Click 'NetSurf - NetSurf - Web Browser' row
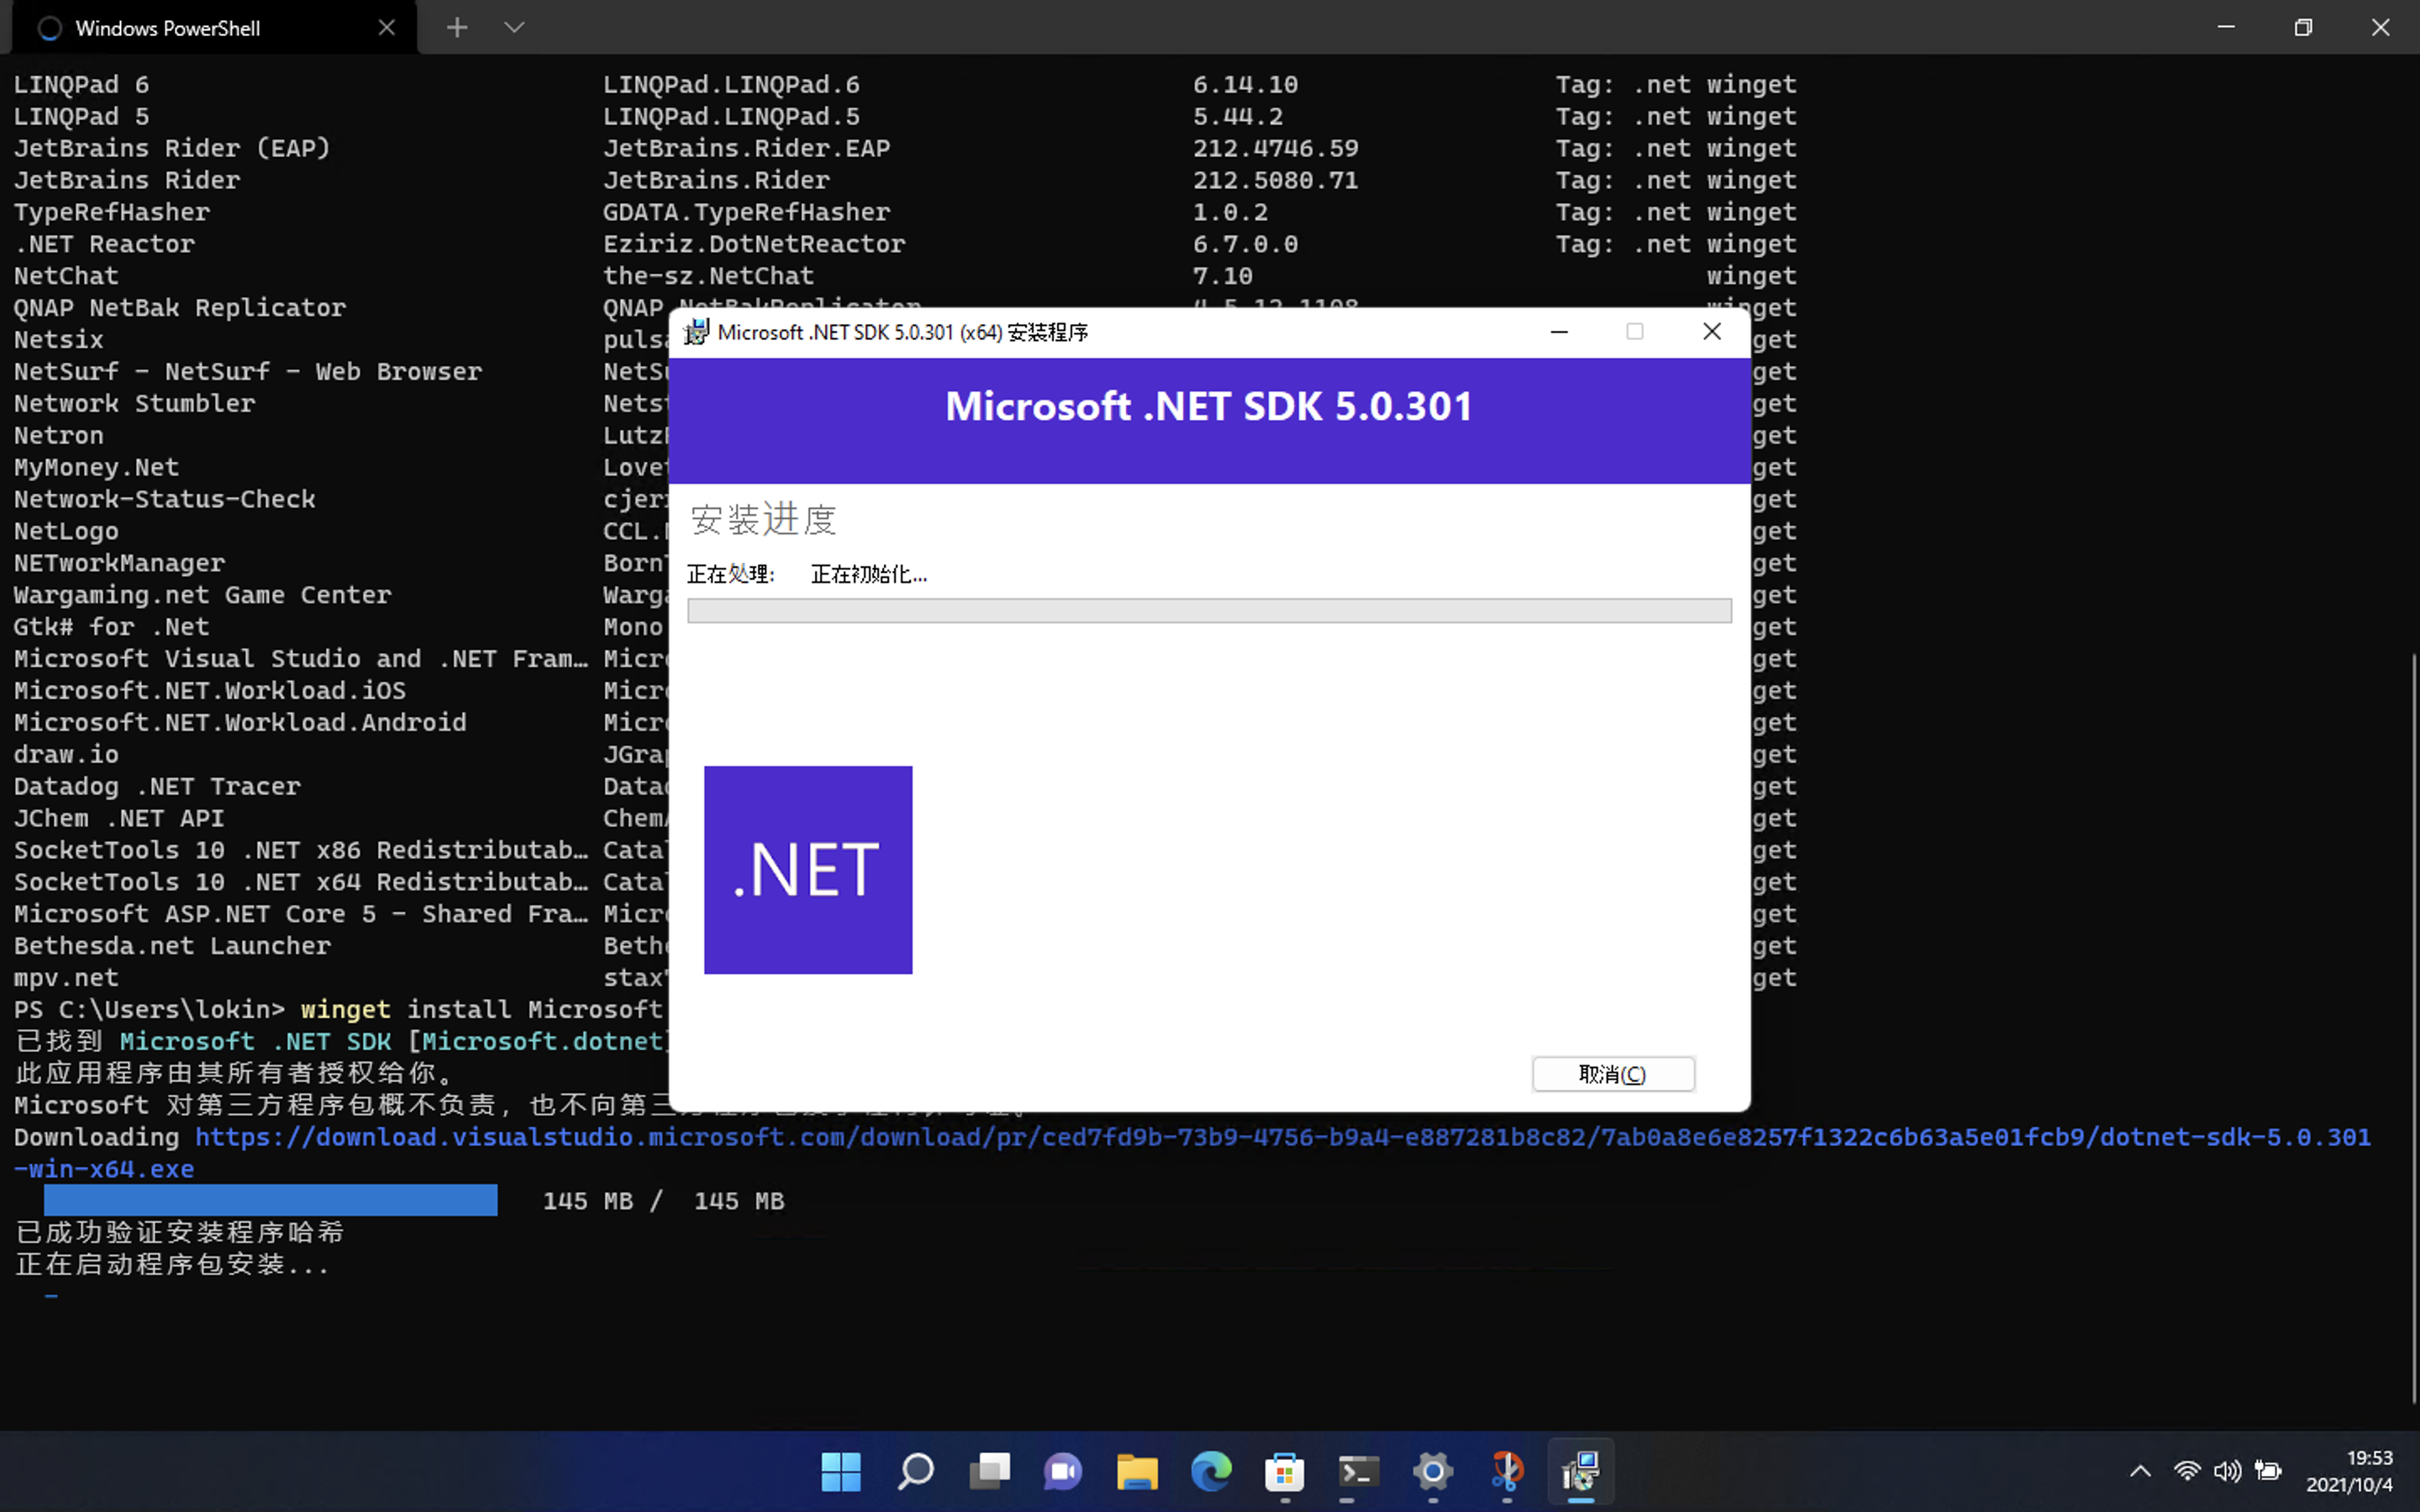This screenshot has width=2420, height=1512. click(x=248, y=372)
